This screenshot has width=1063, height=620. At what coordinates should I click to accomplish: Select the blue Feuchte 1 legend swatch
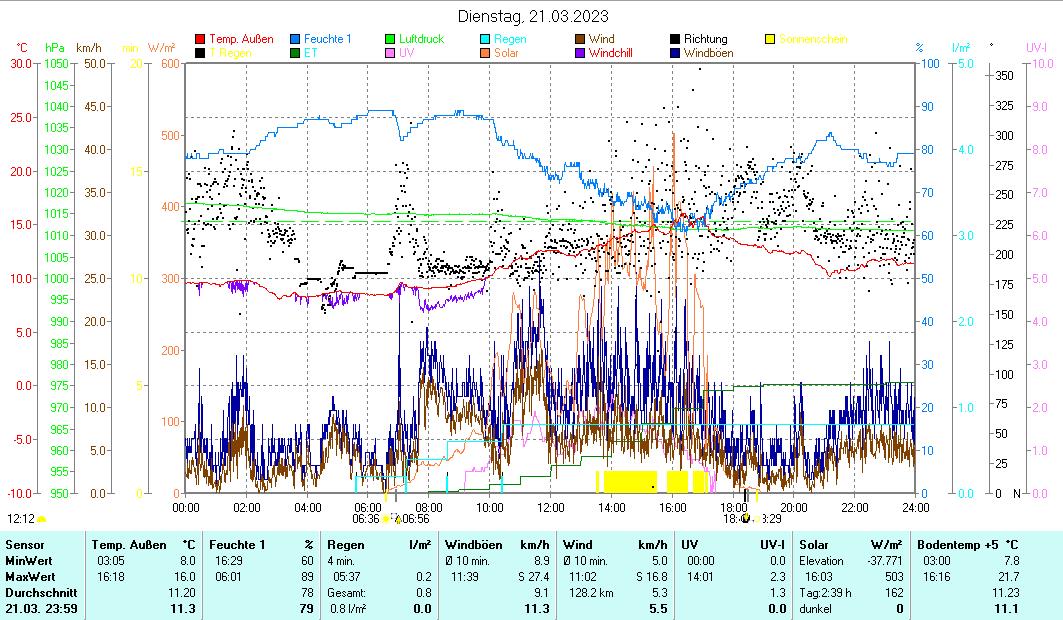[295, 39]
